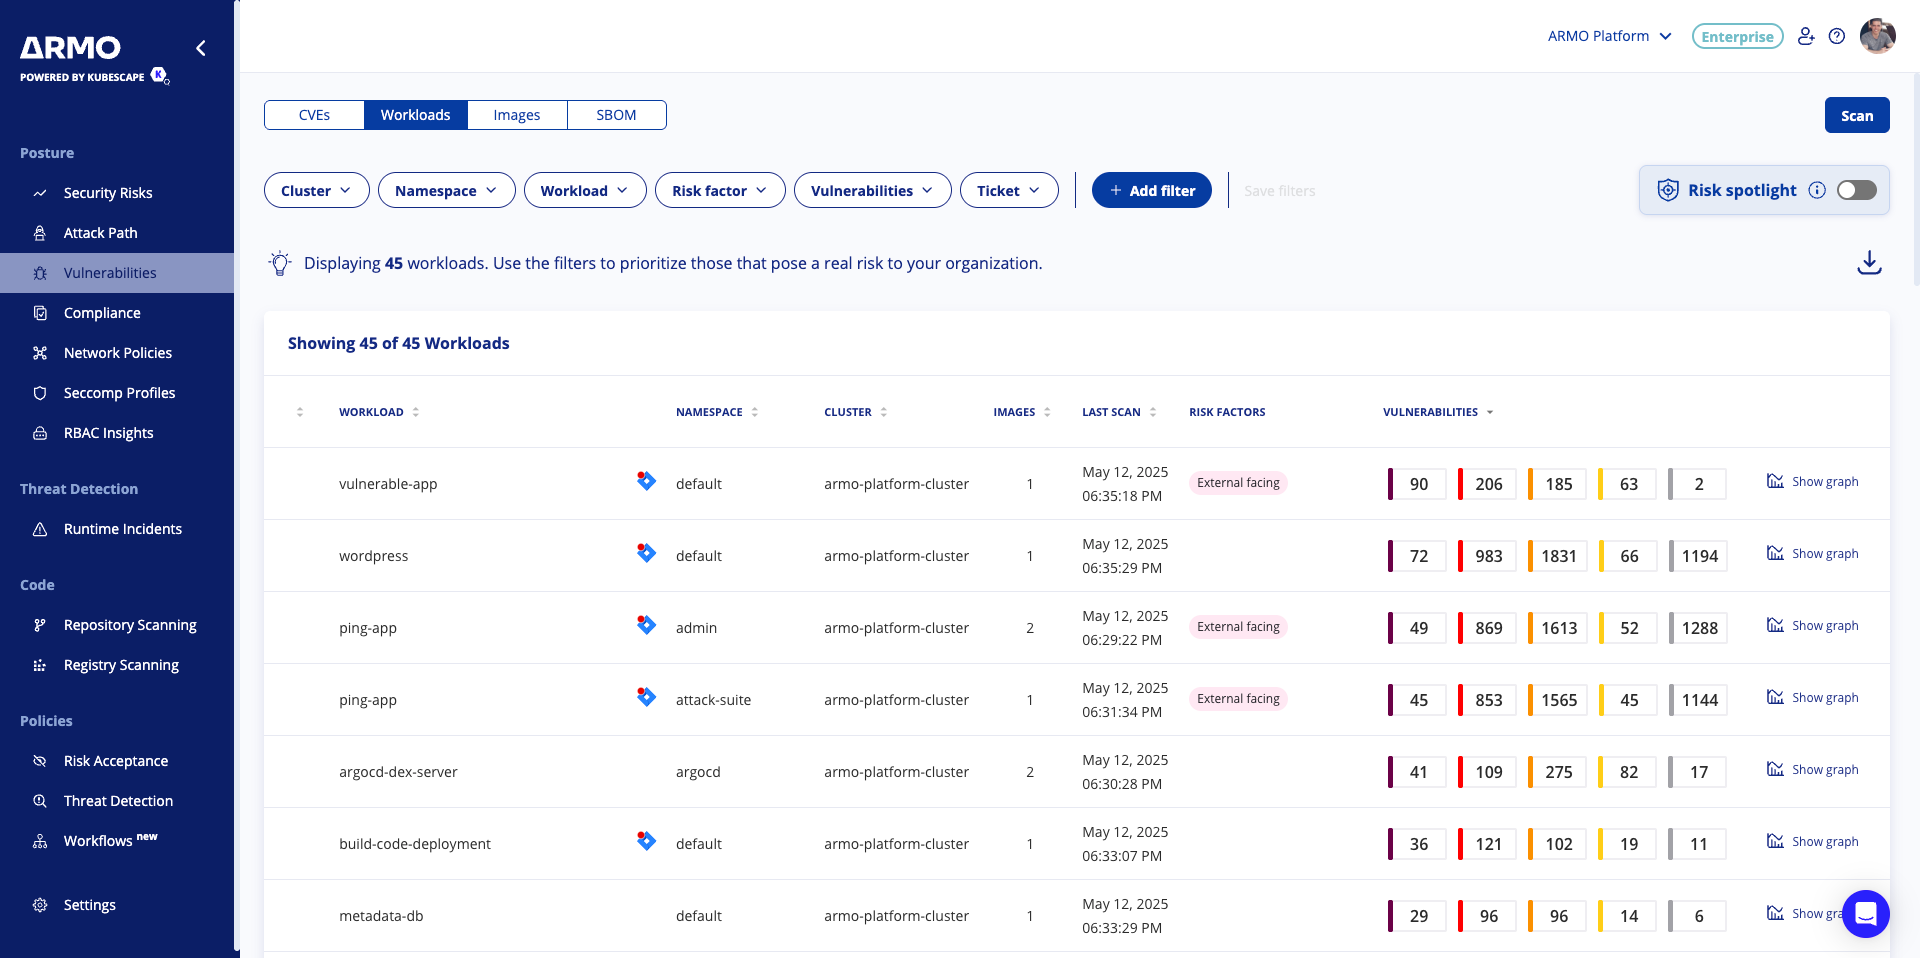Go to Registry Scanning

point(117,665)
